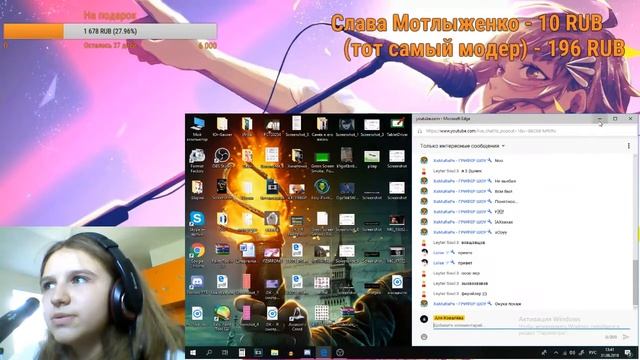640x360 pixels.
Task: Click the highlighted Аля Ковалева name
Action: coord(449,318)
